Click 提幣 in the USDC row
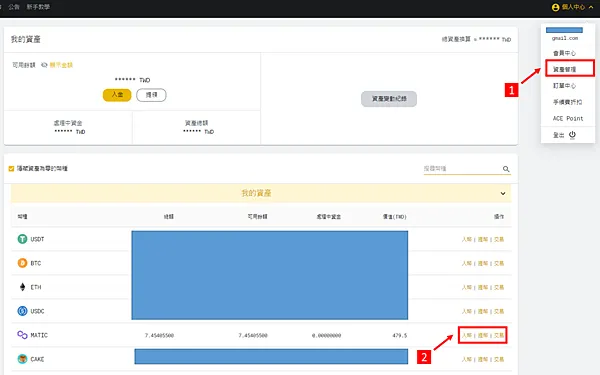The height and width of the screenshot is (375, 600). [x=483, y=311]
